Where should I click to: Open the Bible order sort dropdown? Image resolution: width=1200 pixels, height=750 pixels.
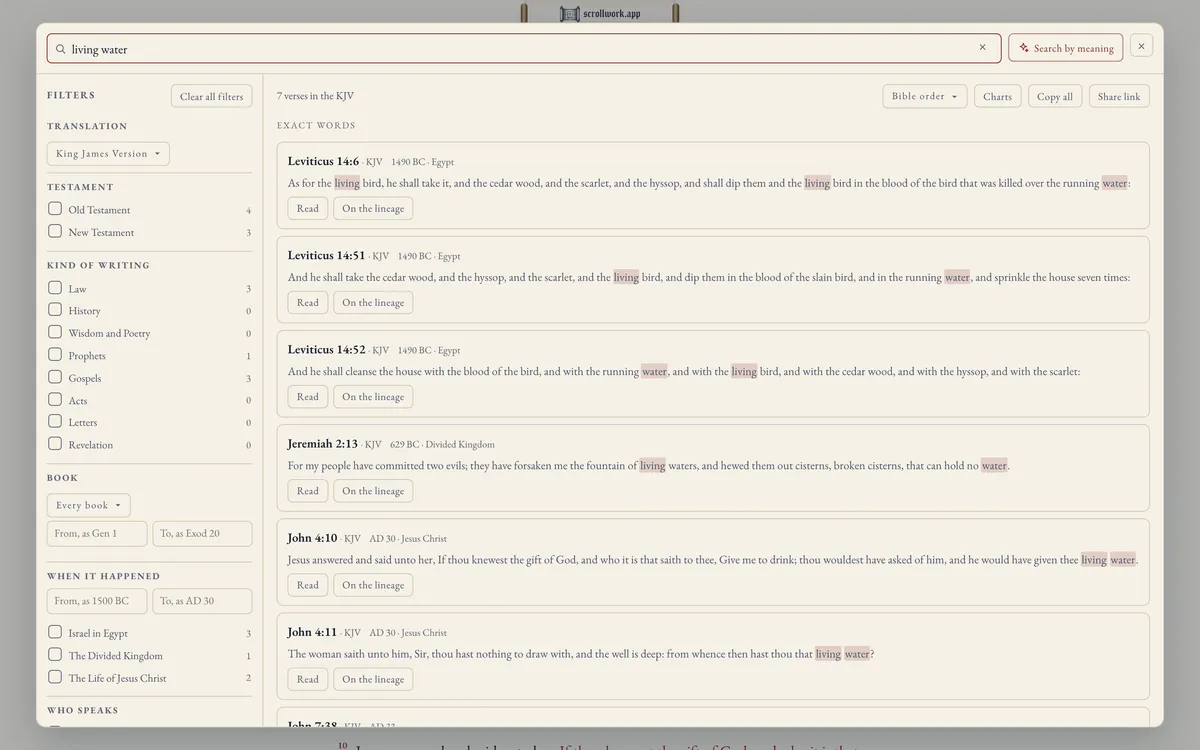tap(925, 96)
